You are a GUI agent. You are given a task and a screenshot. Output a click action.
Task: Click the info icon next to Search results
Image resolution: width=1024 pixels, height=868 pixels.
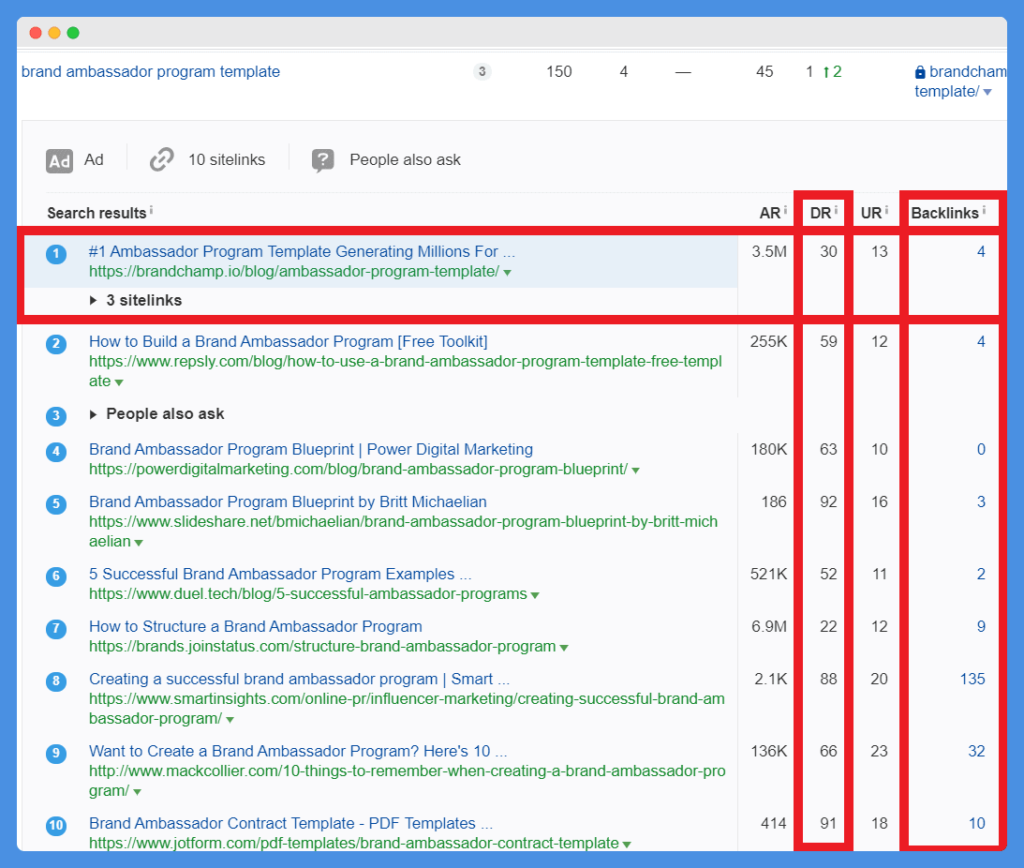point(152,210)
